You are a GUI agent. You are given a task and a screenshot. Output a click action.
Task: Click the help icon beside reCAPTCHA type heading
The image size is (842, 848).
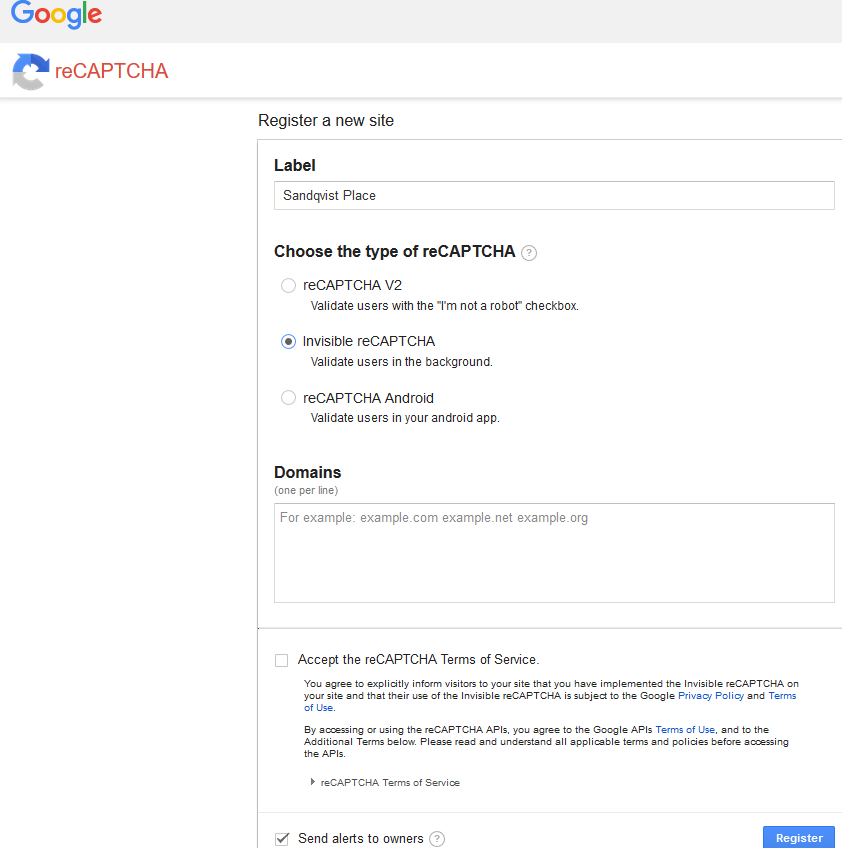pos(529,253)
